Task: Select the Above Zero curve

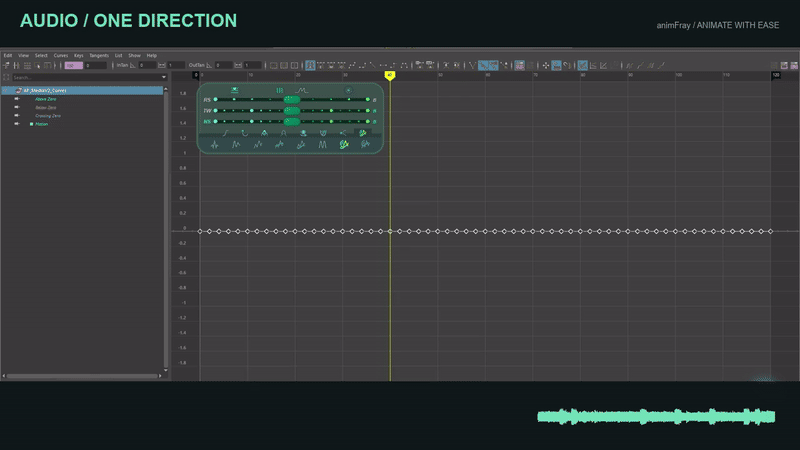Action: click(x=45, y=99)
